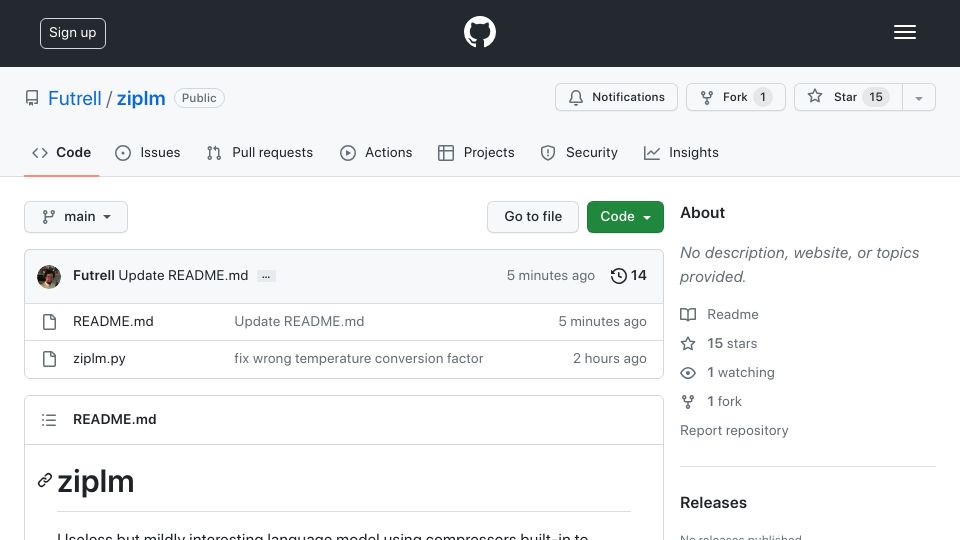The width and height of the screenshot is (960, 540).
Task: Click the 14 commits count
Action: (639, 276)
